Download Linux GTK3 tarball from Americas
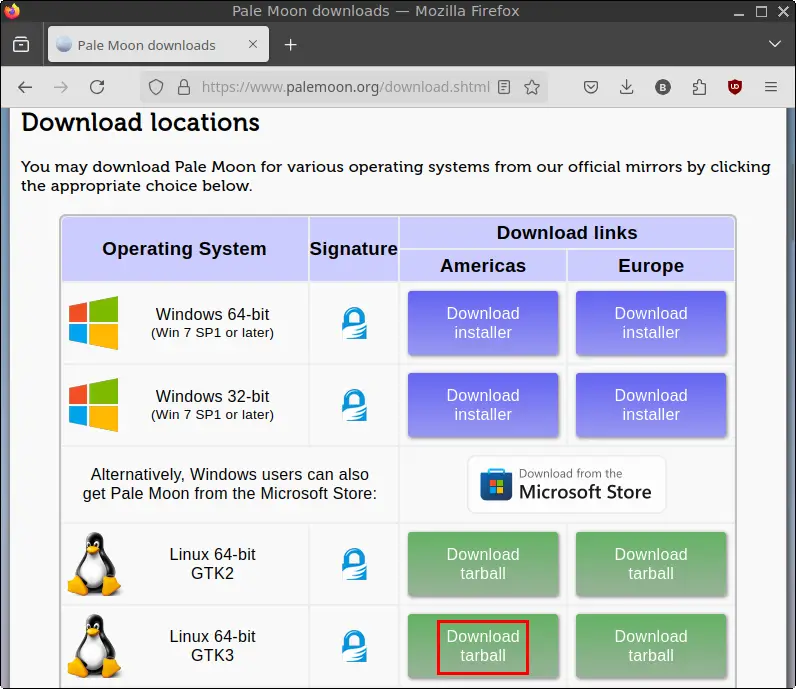The image size is (796, 689). click(483, 646)
